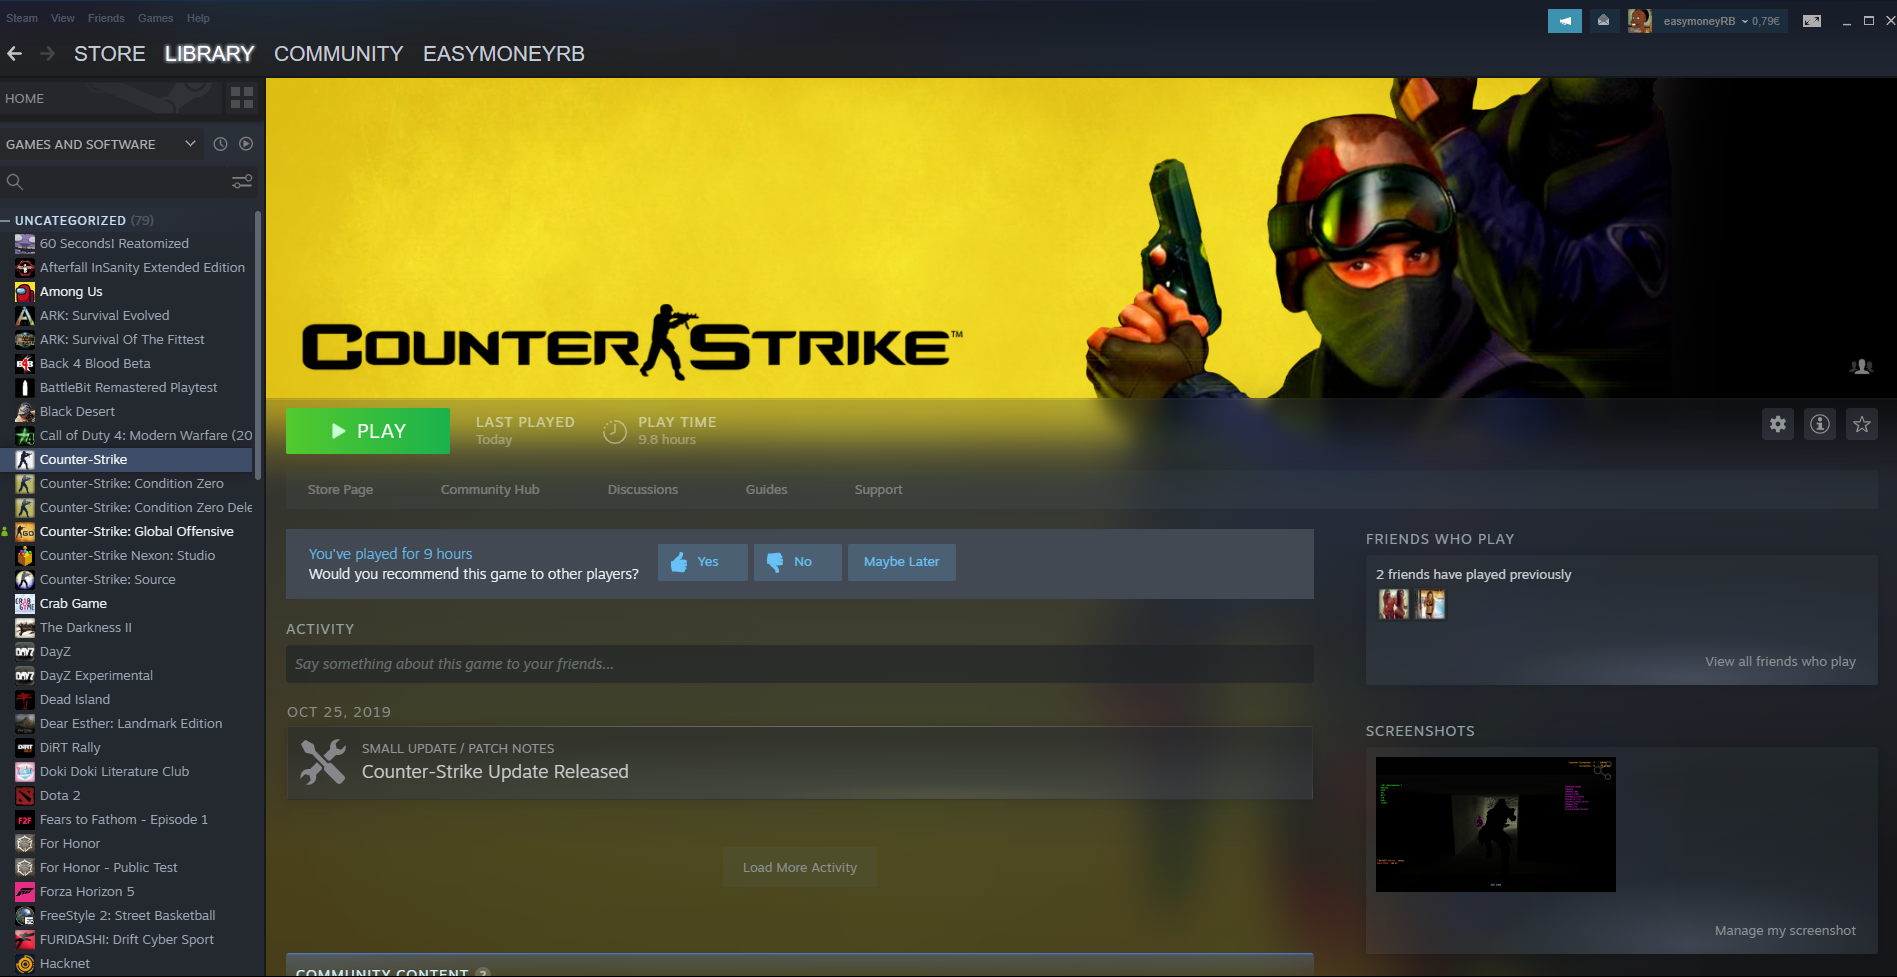Go back with the back arrow

[x=15, y=54]
